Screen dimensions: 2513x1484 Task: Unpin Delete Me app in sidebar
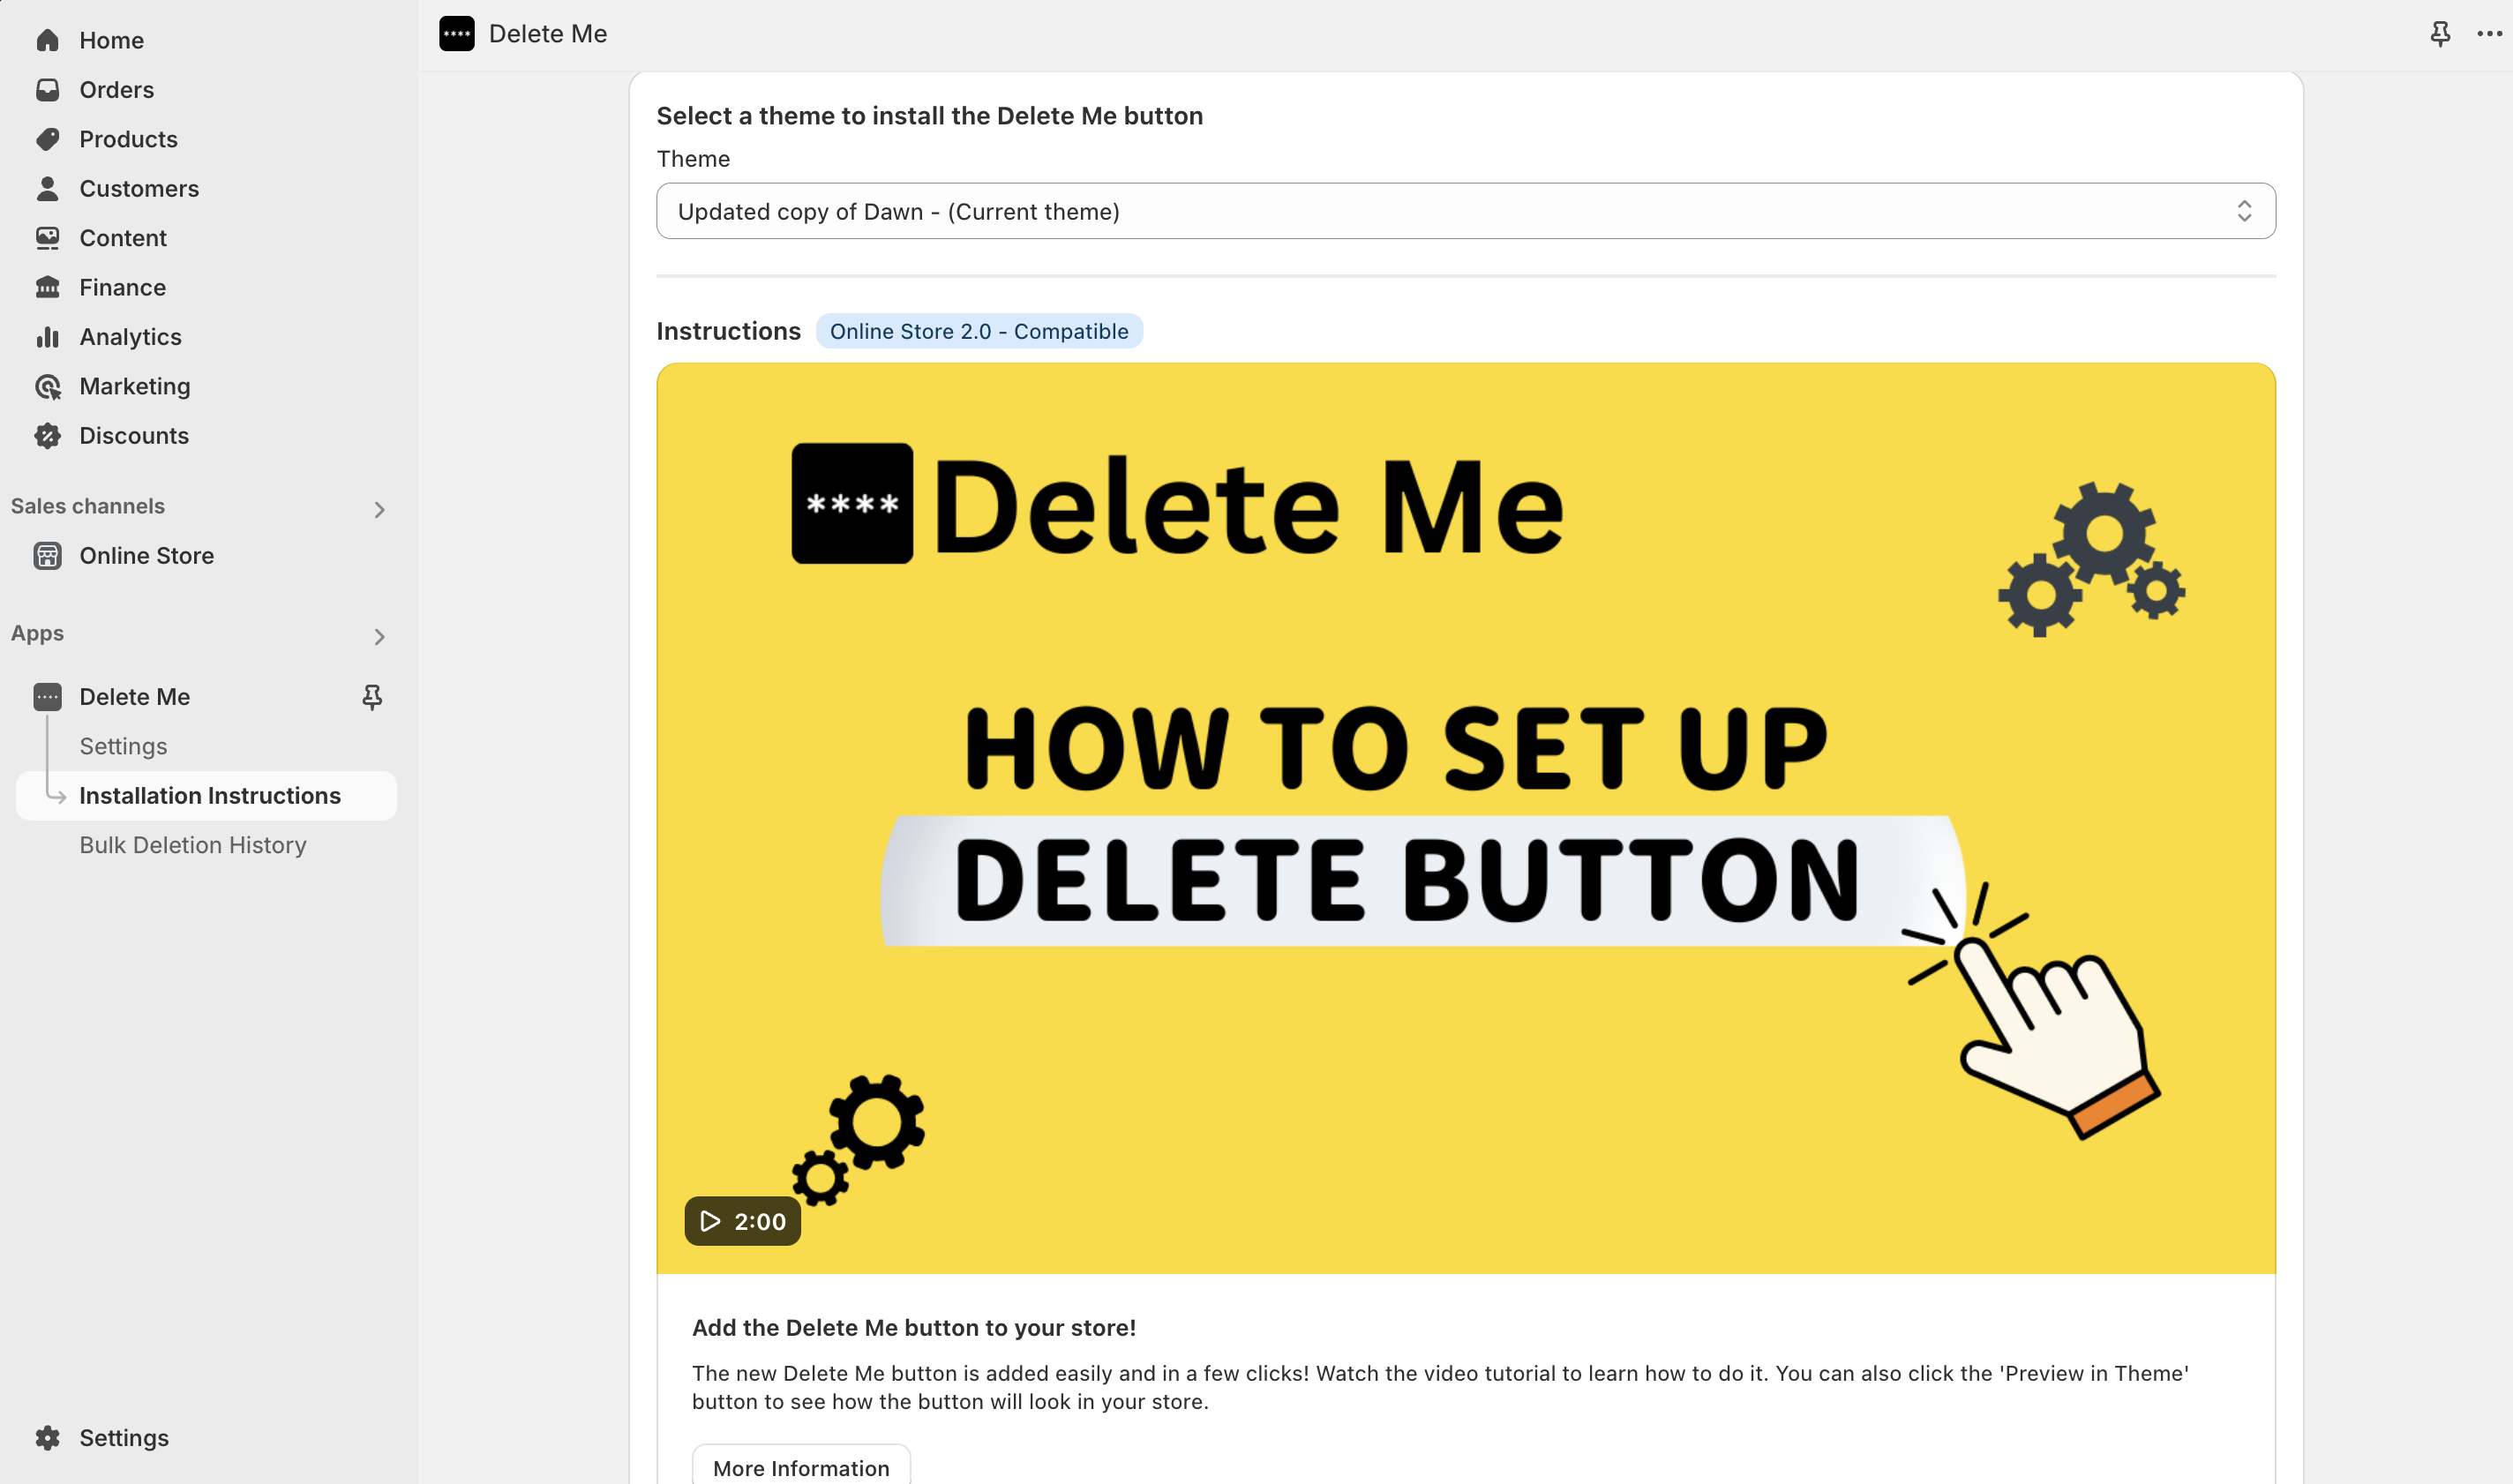point(372,697)
